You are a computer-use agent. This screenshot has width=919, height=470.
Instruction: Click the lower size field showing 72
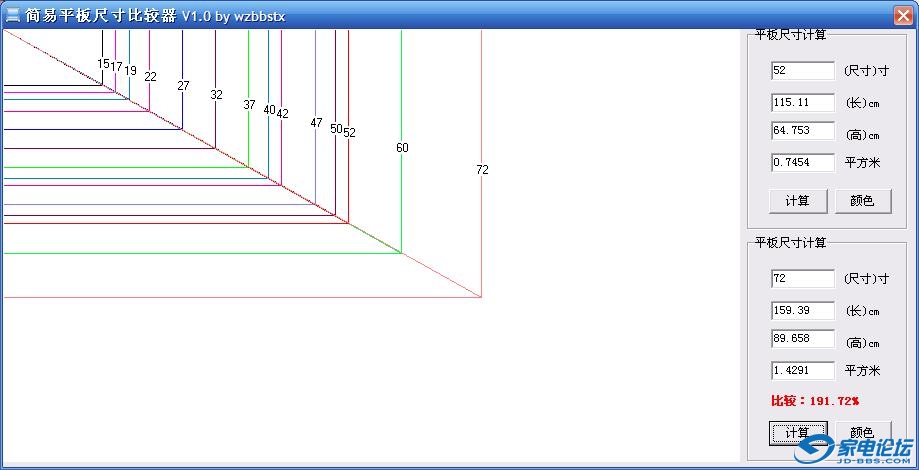point(802,279)
